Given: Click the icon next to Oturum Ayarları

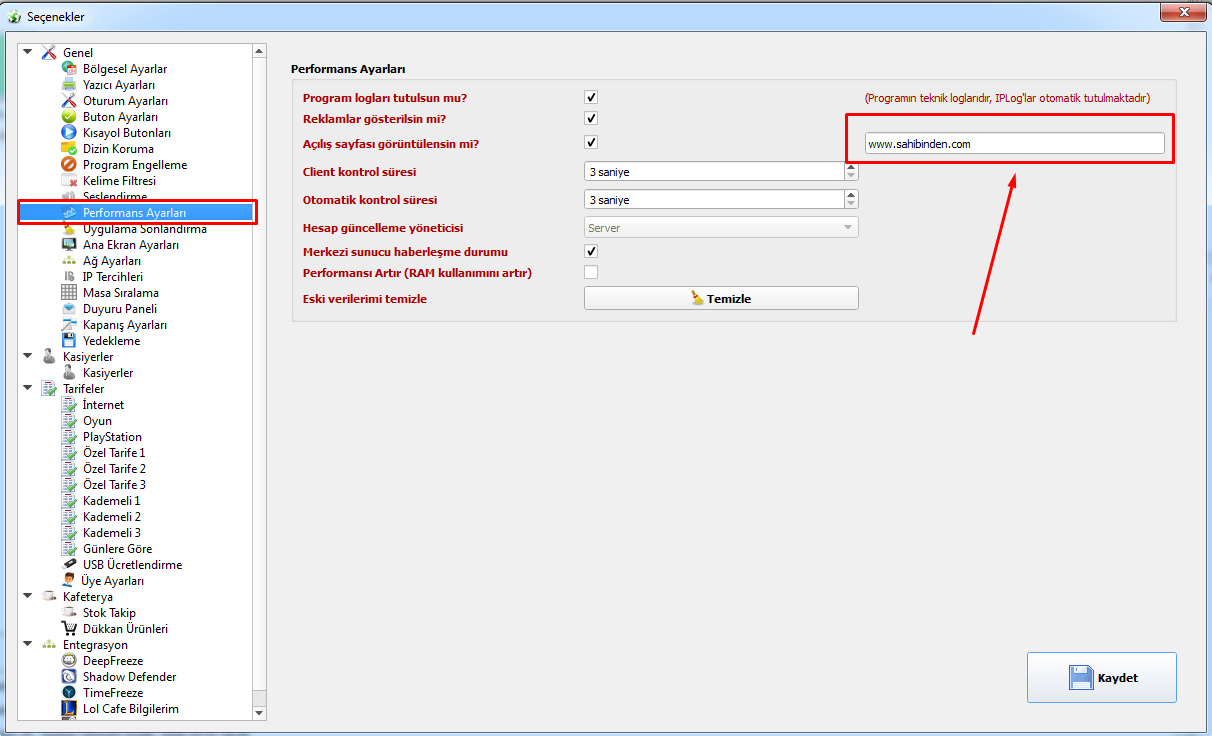Looking at the screenshot, I should click(69, 101).
